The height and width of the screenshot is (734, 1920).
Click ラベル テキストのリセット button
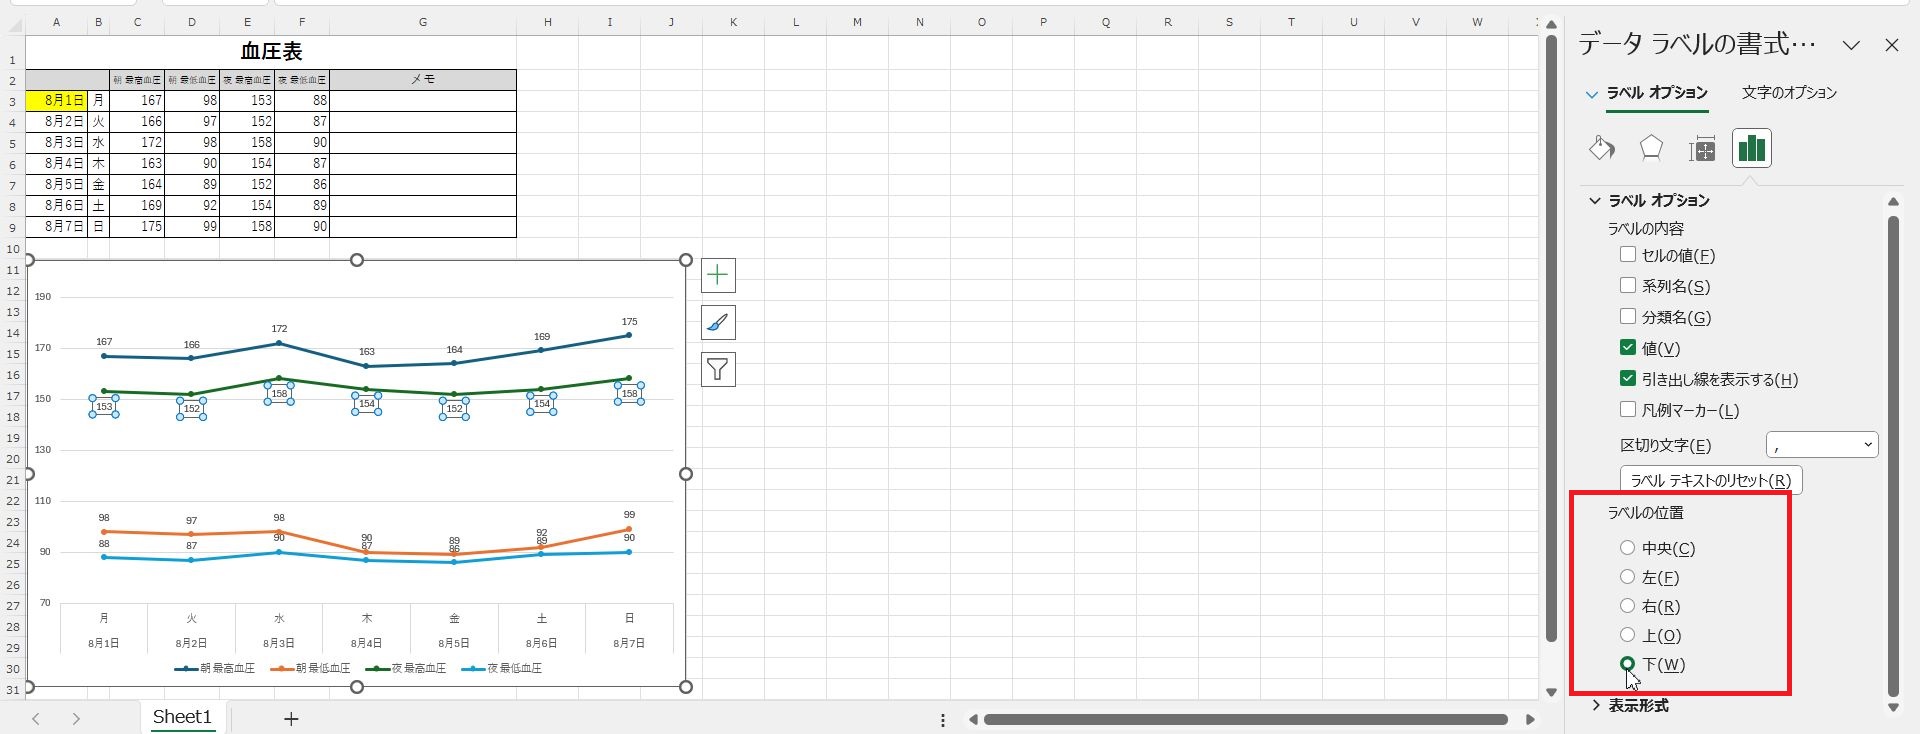1710,480
